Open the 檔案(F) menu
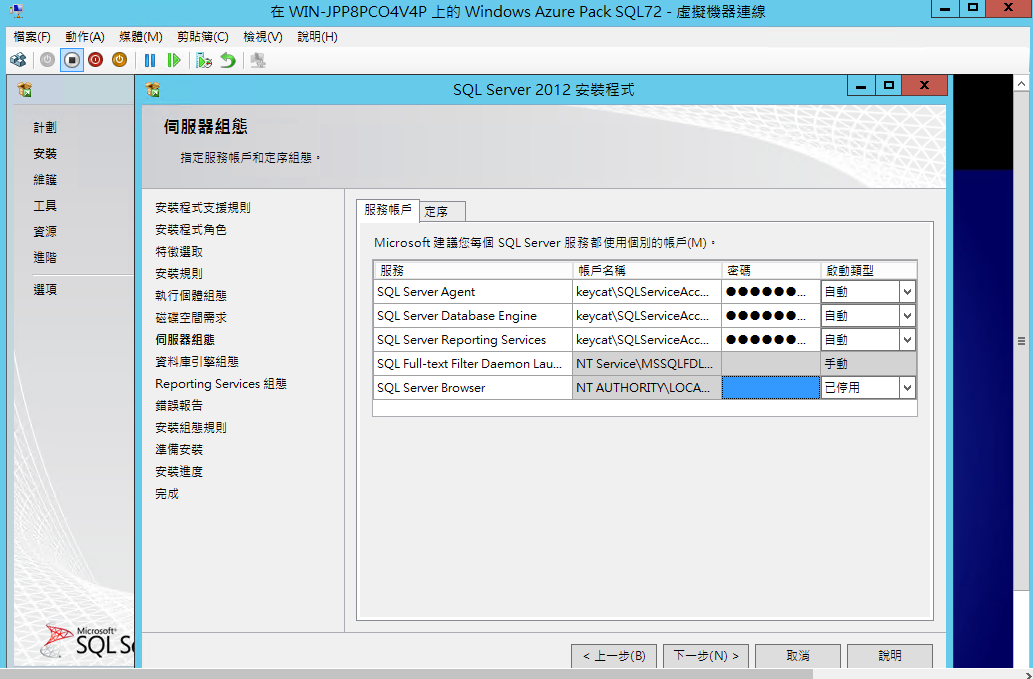This screenshot has width=1033, height=679. coord(32,37)
